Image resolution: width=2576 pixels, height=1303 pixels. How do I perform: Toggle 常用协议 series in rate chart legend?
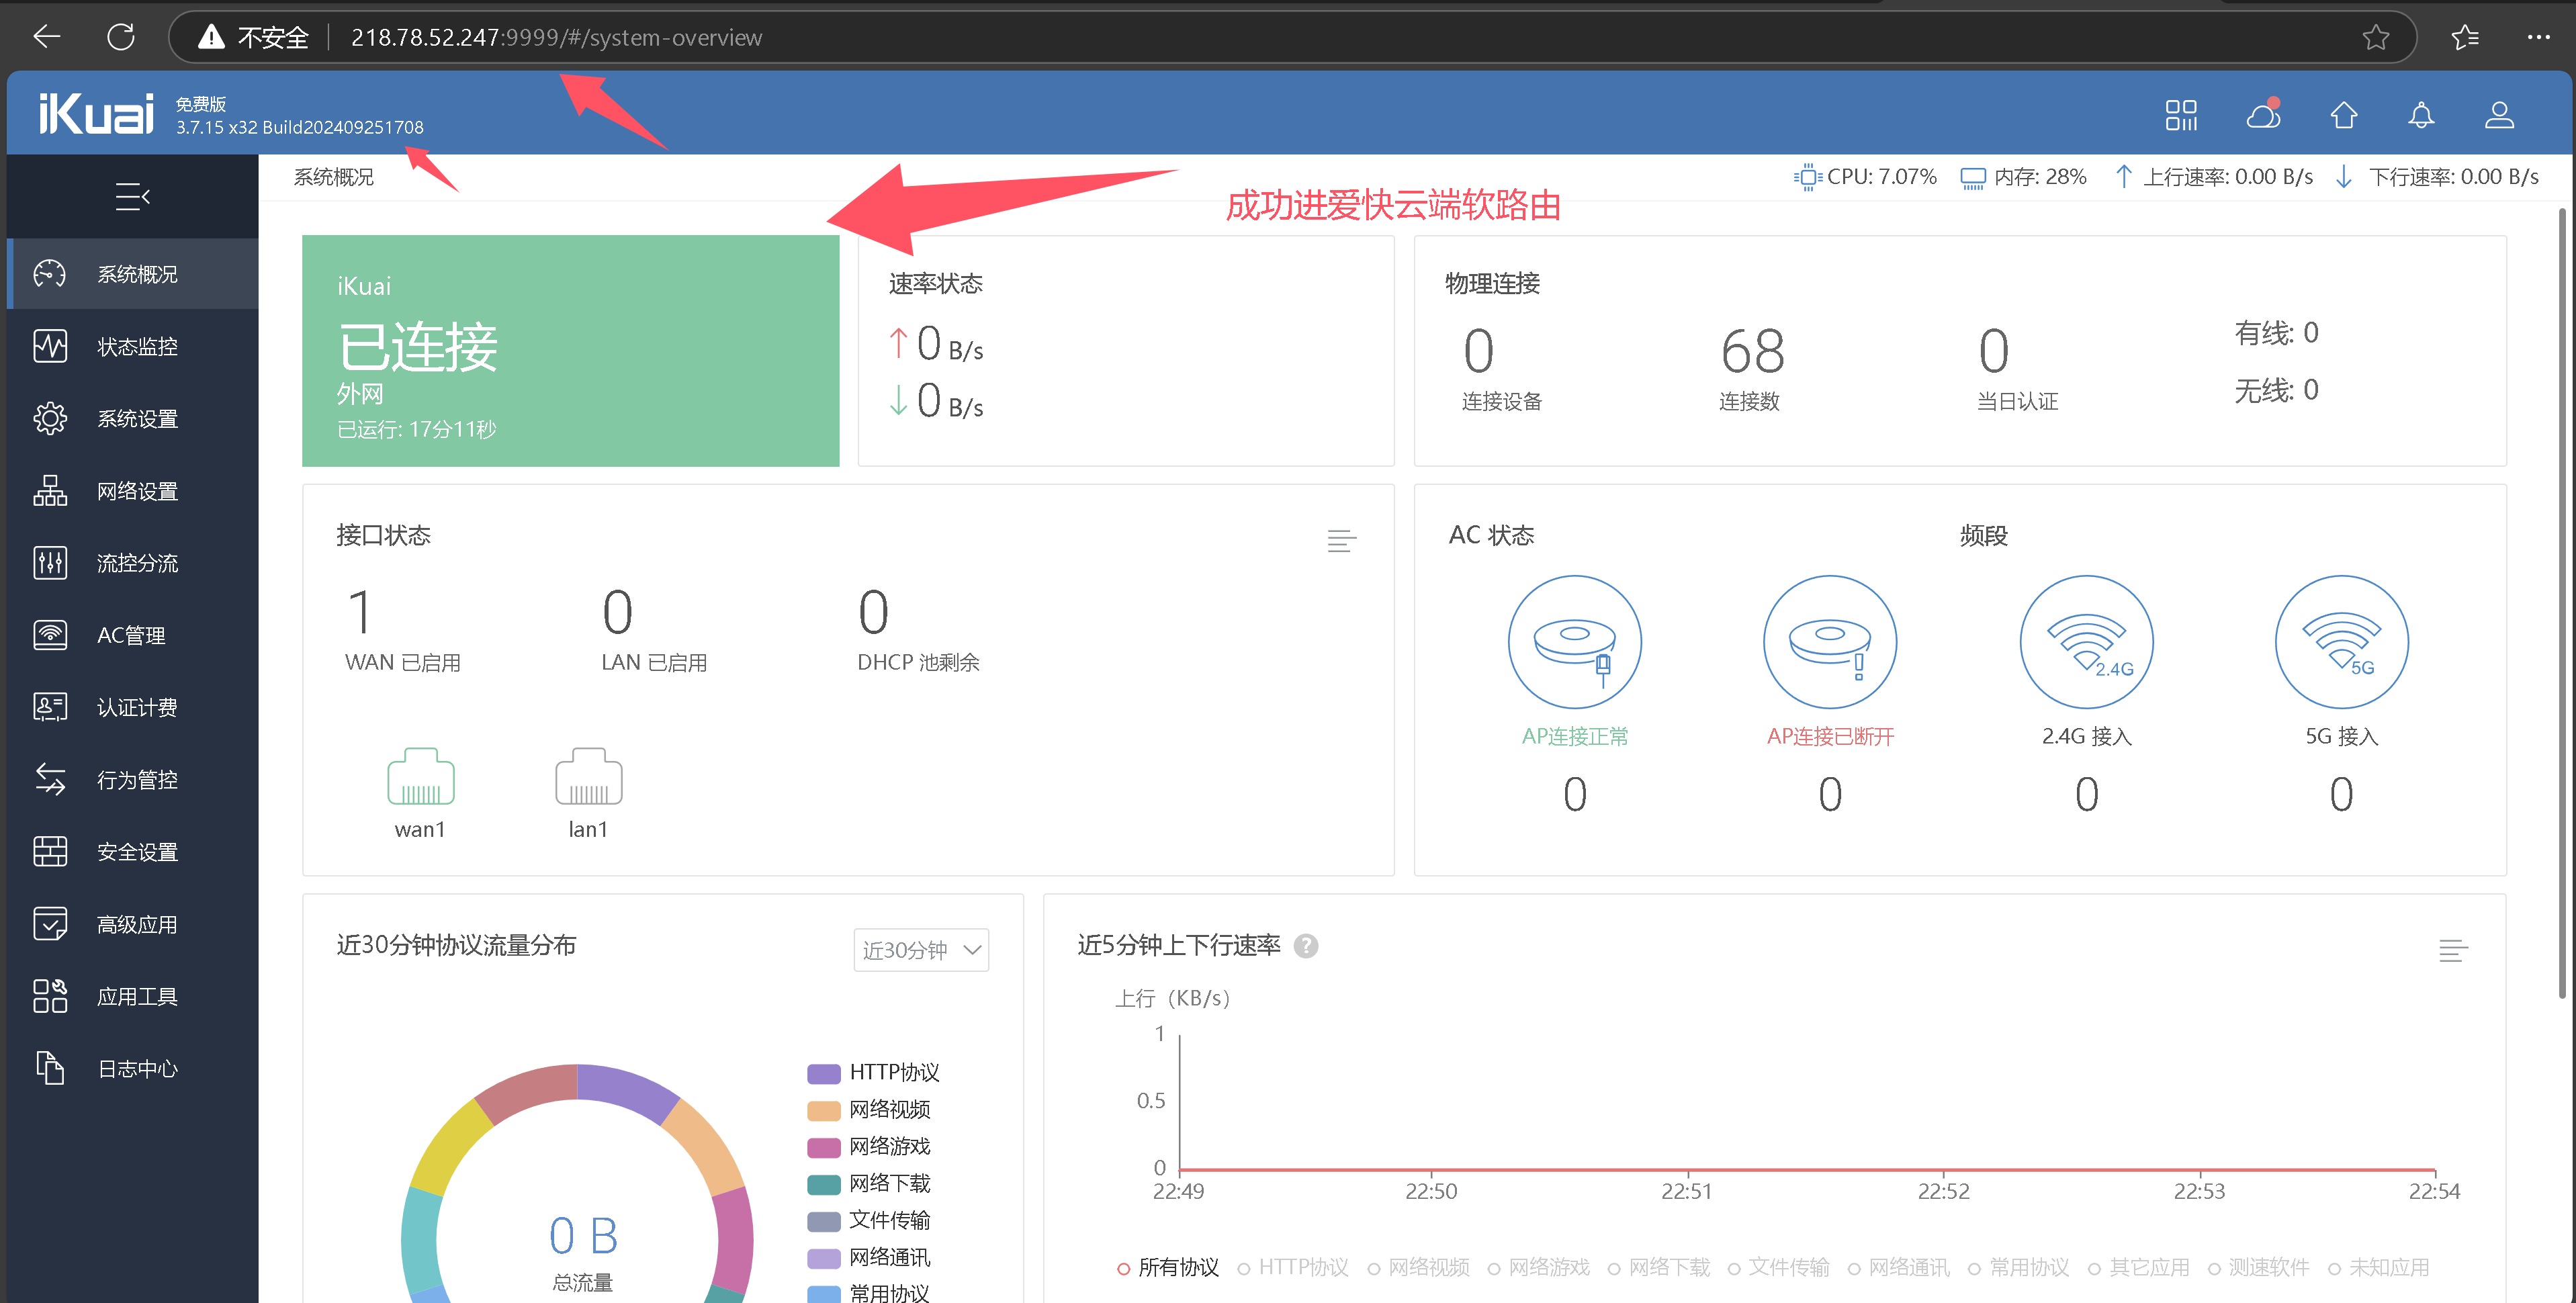tap(2018, 1267)
